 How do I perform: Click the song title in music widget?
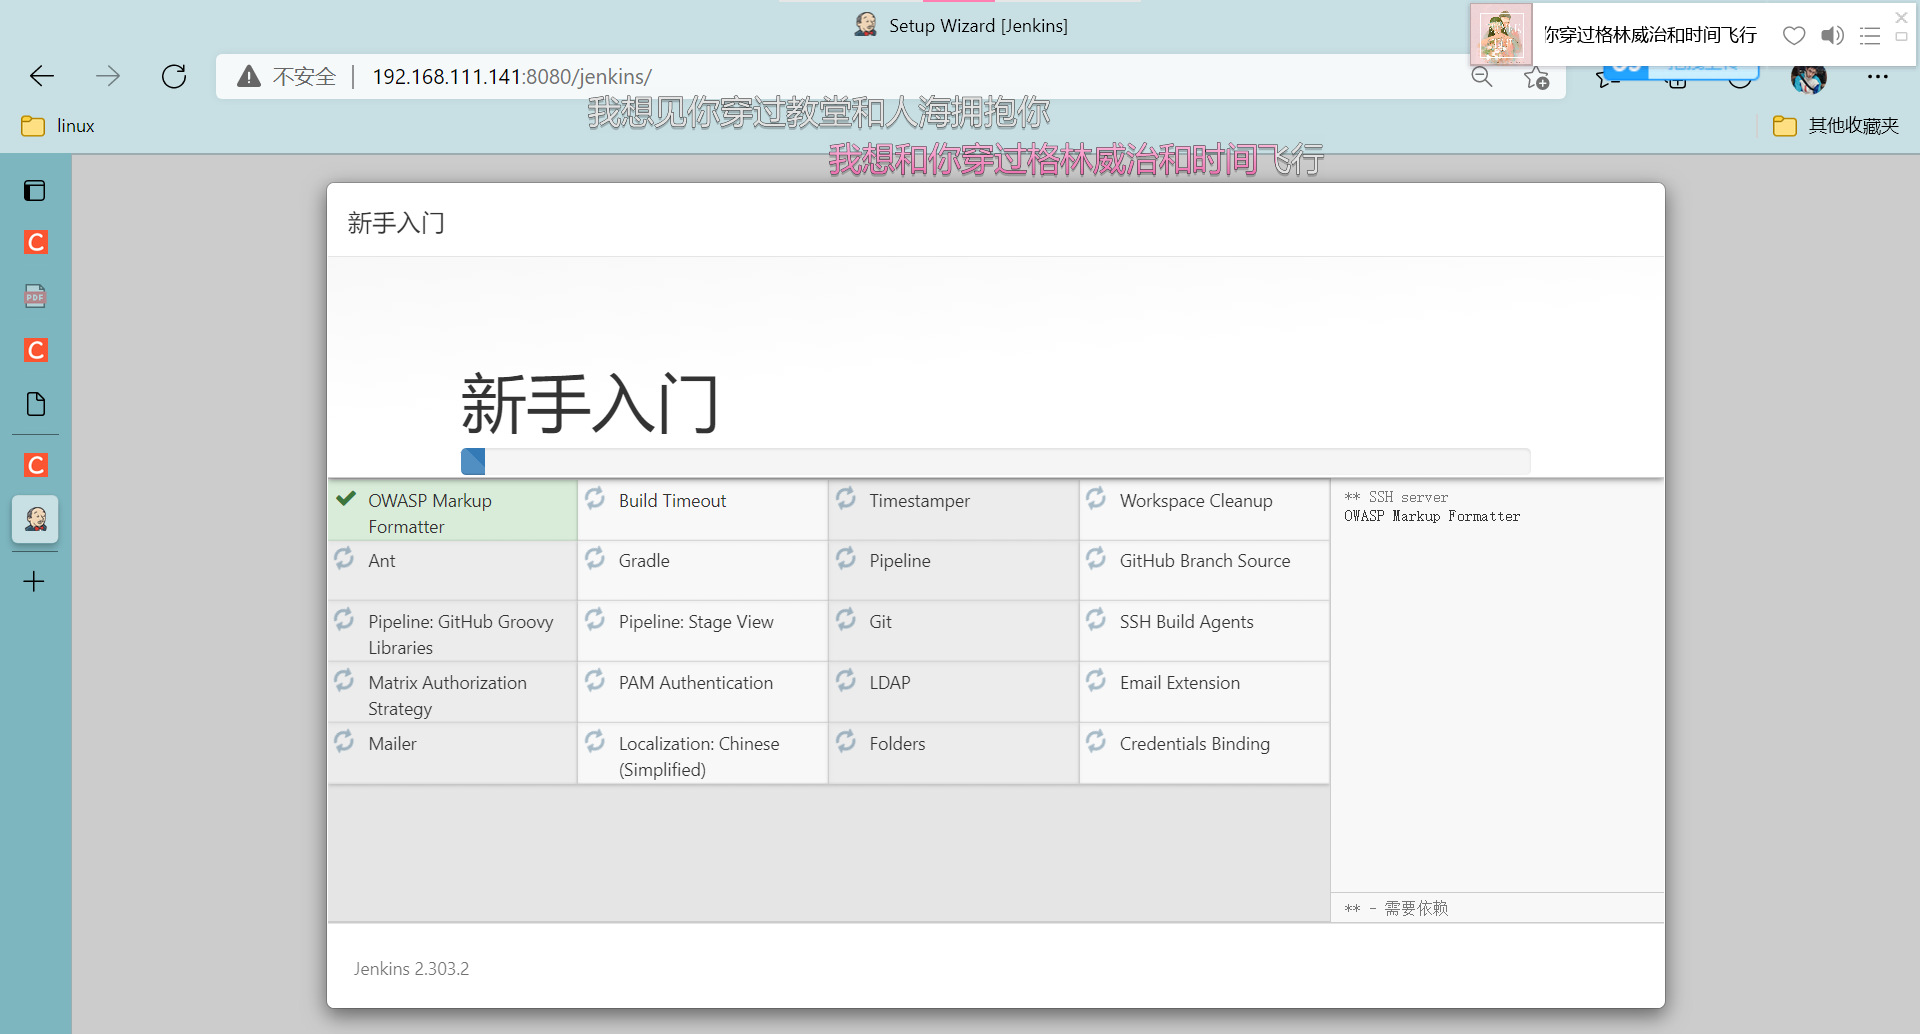[1650, 35]
